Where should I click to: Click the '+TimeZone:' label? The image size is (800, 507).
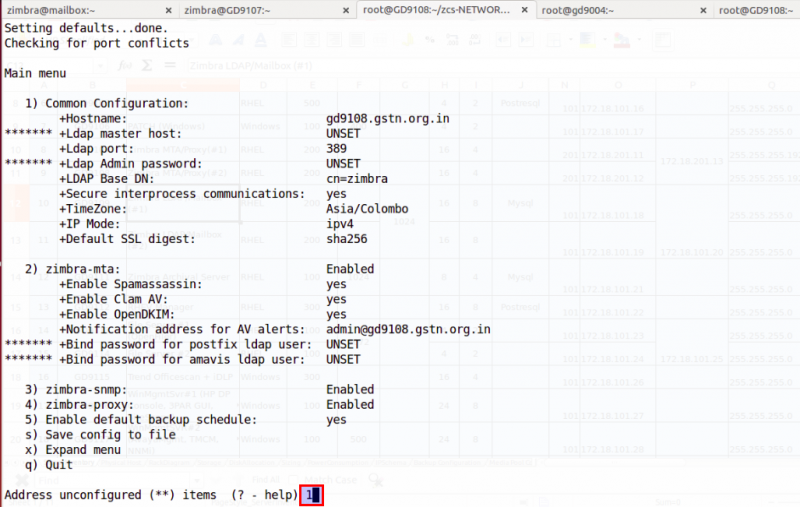93,209
